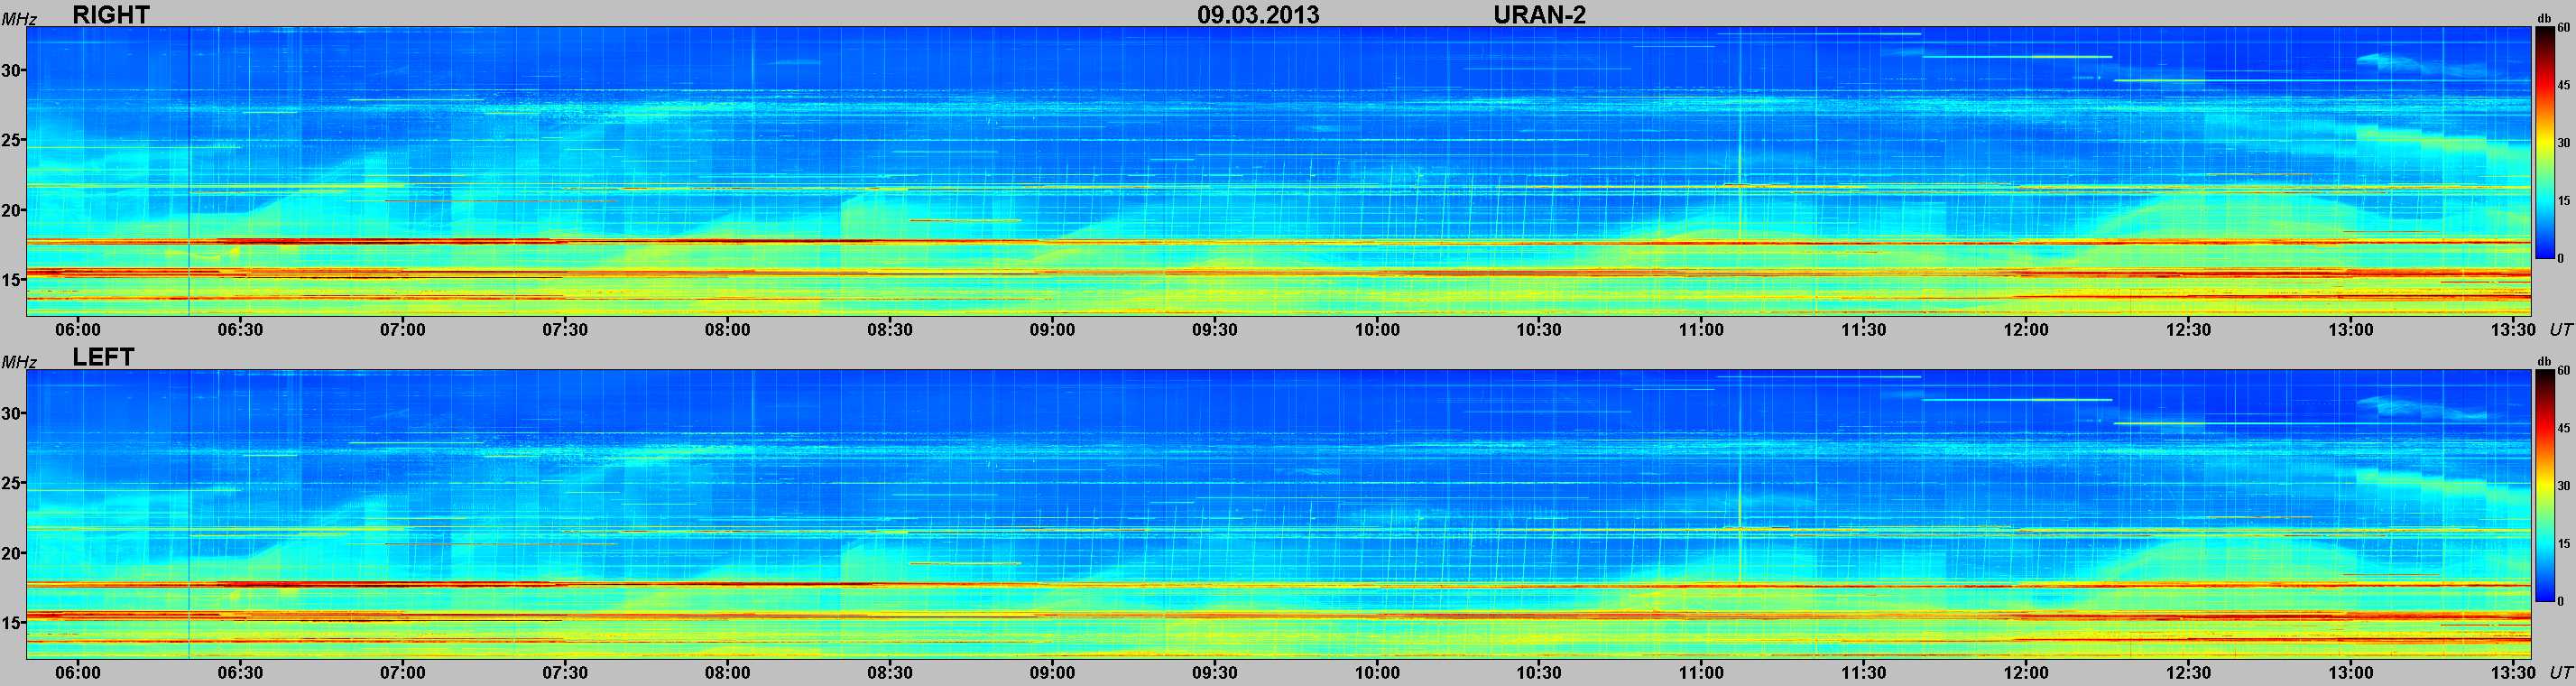Click the UT axis label under the RIGHT panel

click(x=2560, y=329)
